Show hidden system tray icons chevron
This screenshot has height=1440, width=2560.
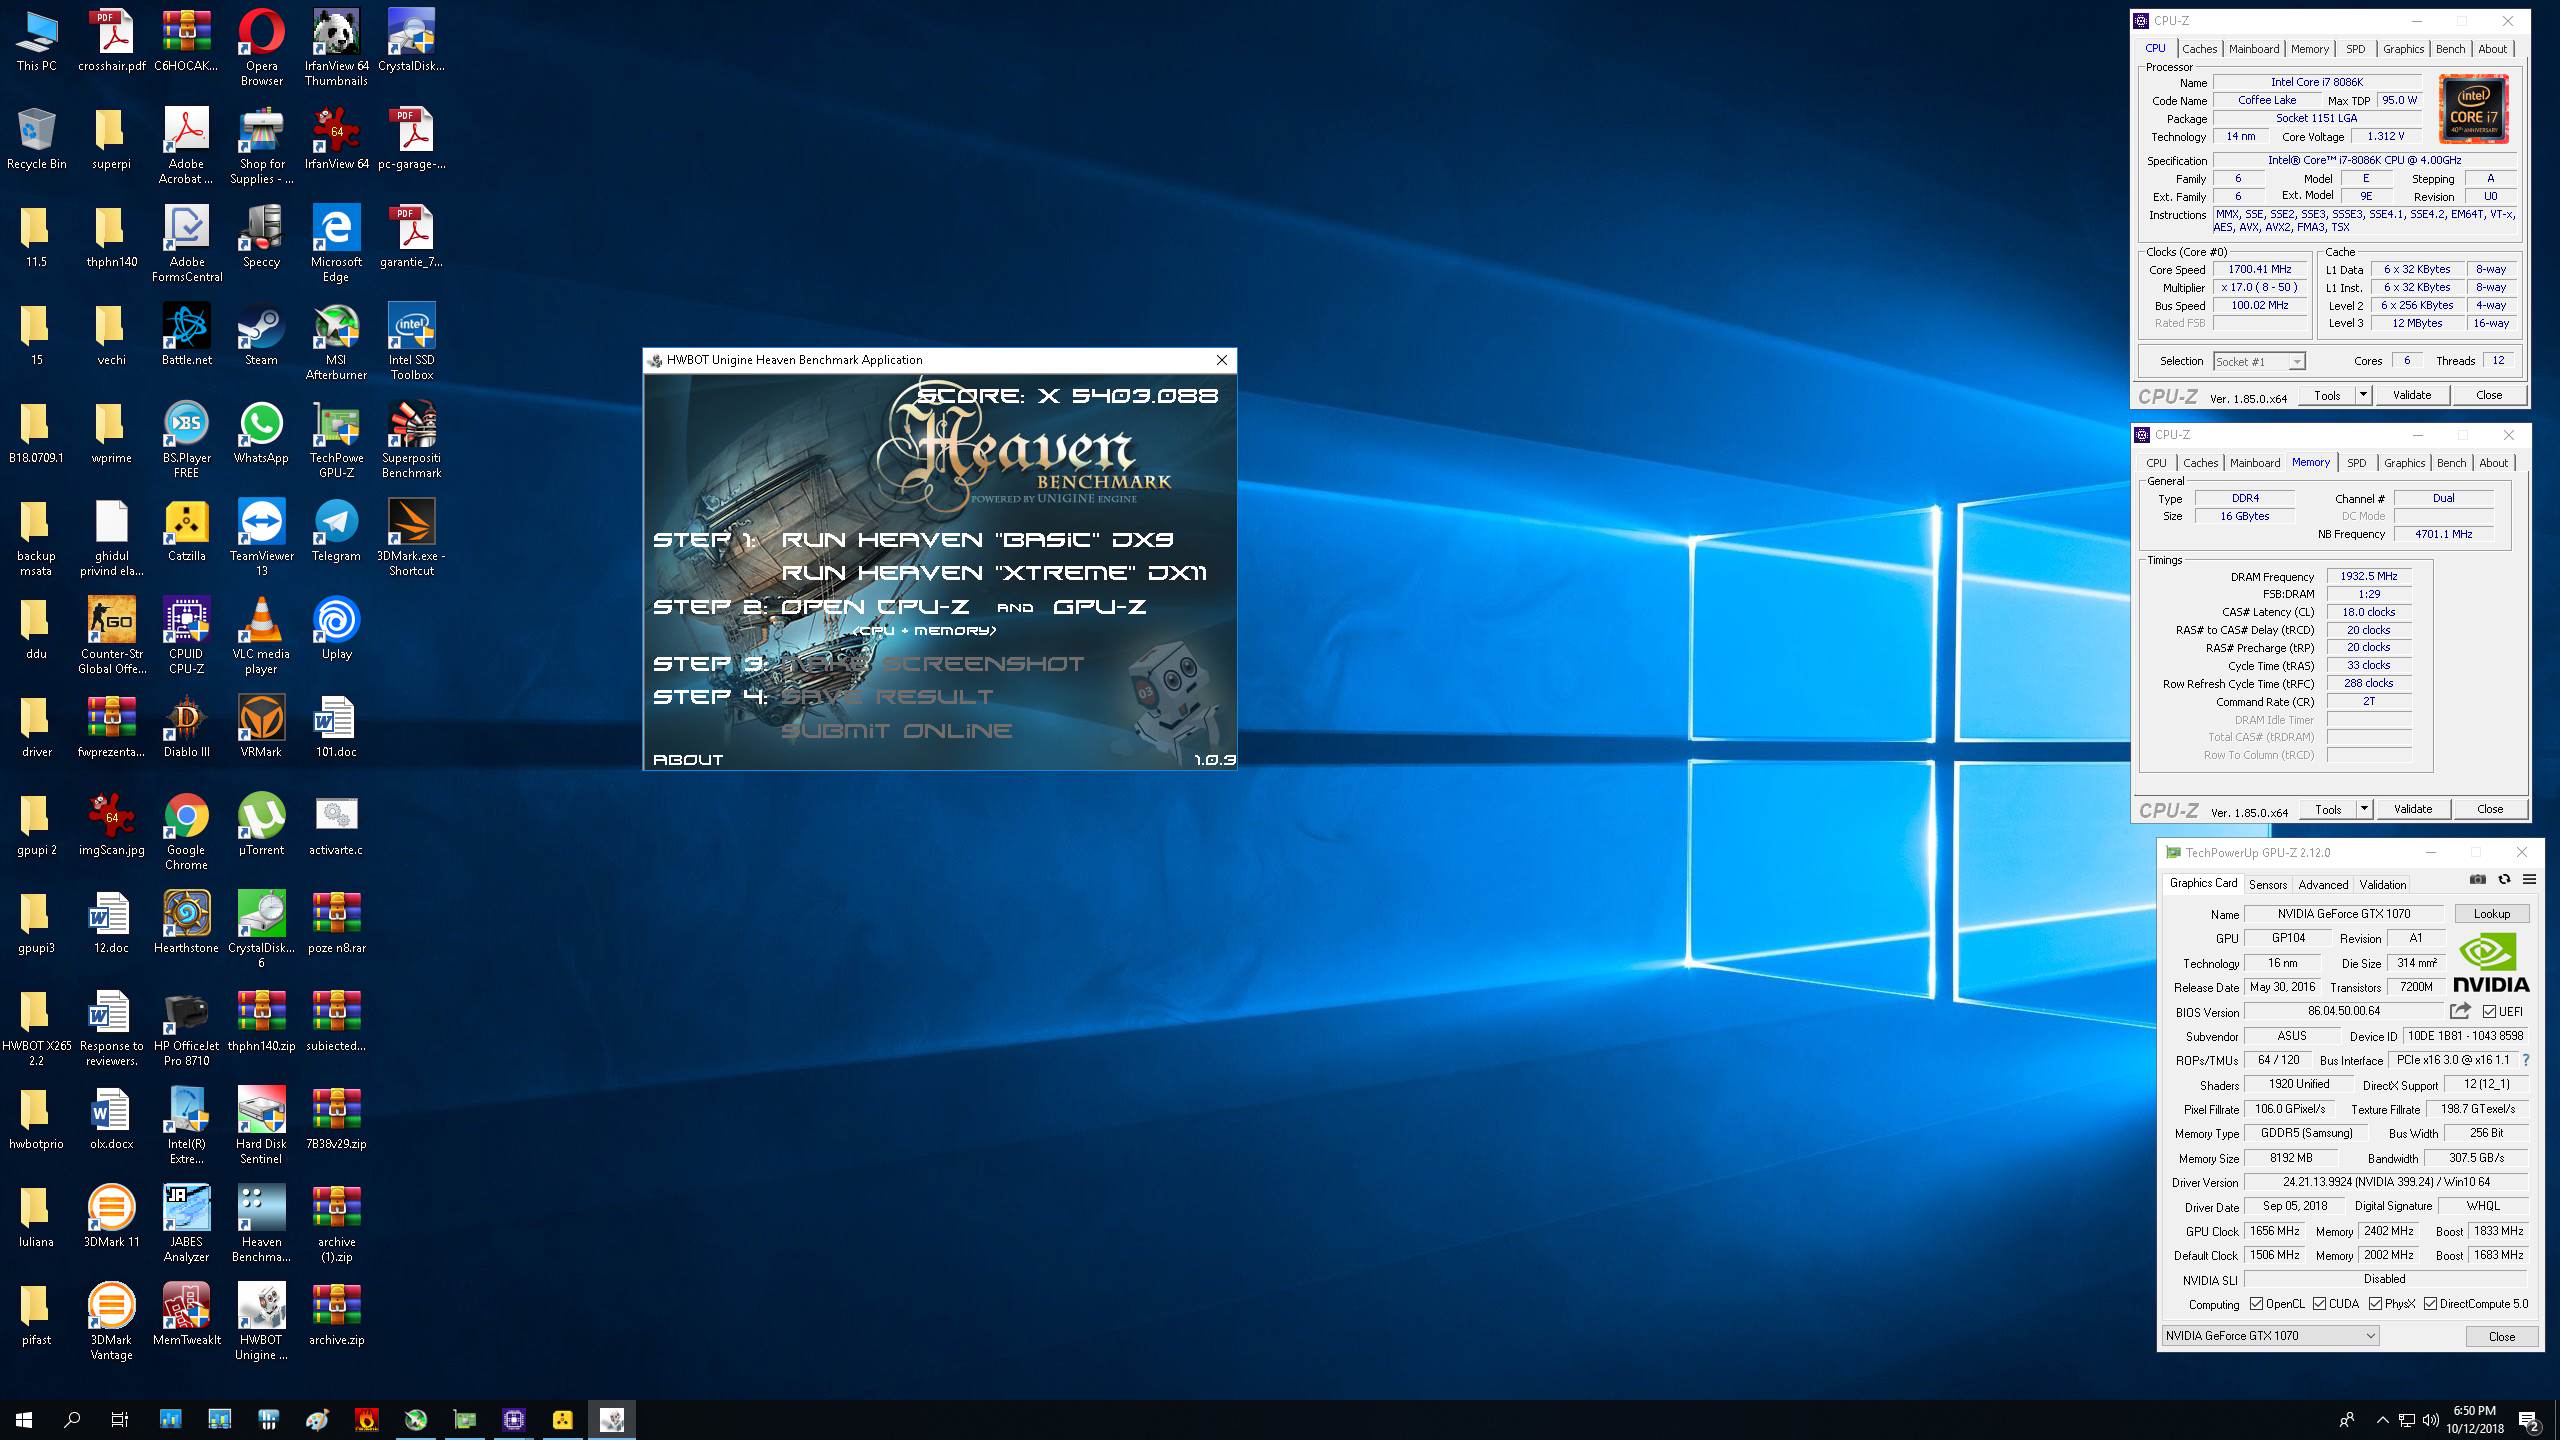[x=2382, y=1420]
